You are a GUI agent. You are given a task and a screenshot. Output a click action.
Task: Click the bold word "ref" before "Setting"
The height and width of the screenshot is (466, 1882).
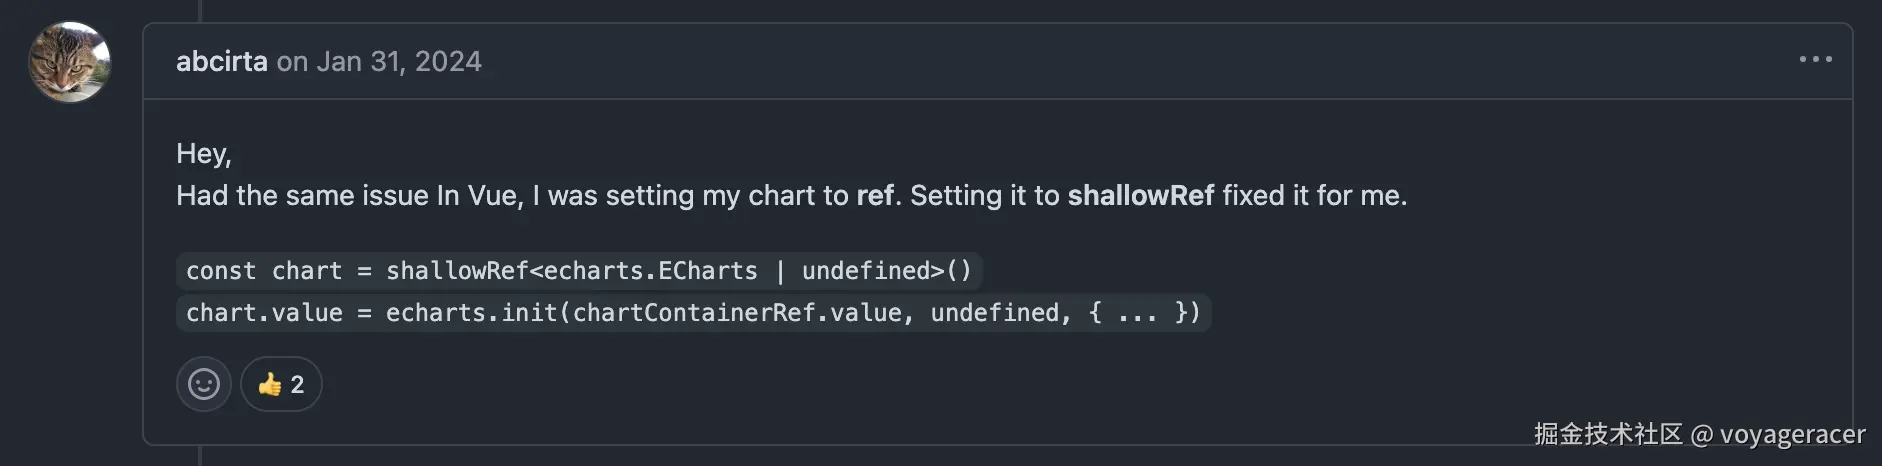(x=875, y=195)
